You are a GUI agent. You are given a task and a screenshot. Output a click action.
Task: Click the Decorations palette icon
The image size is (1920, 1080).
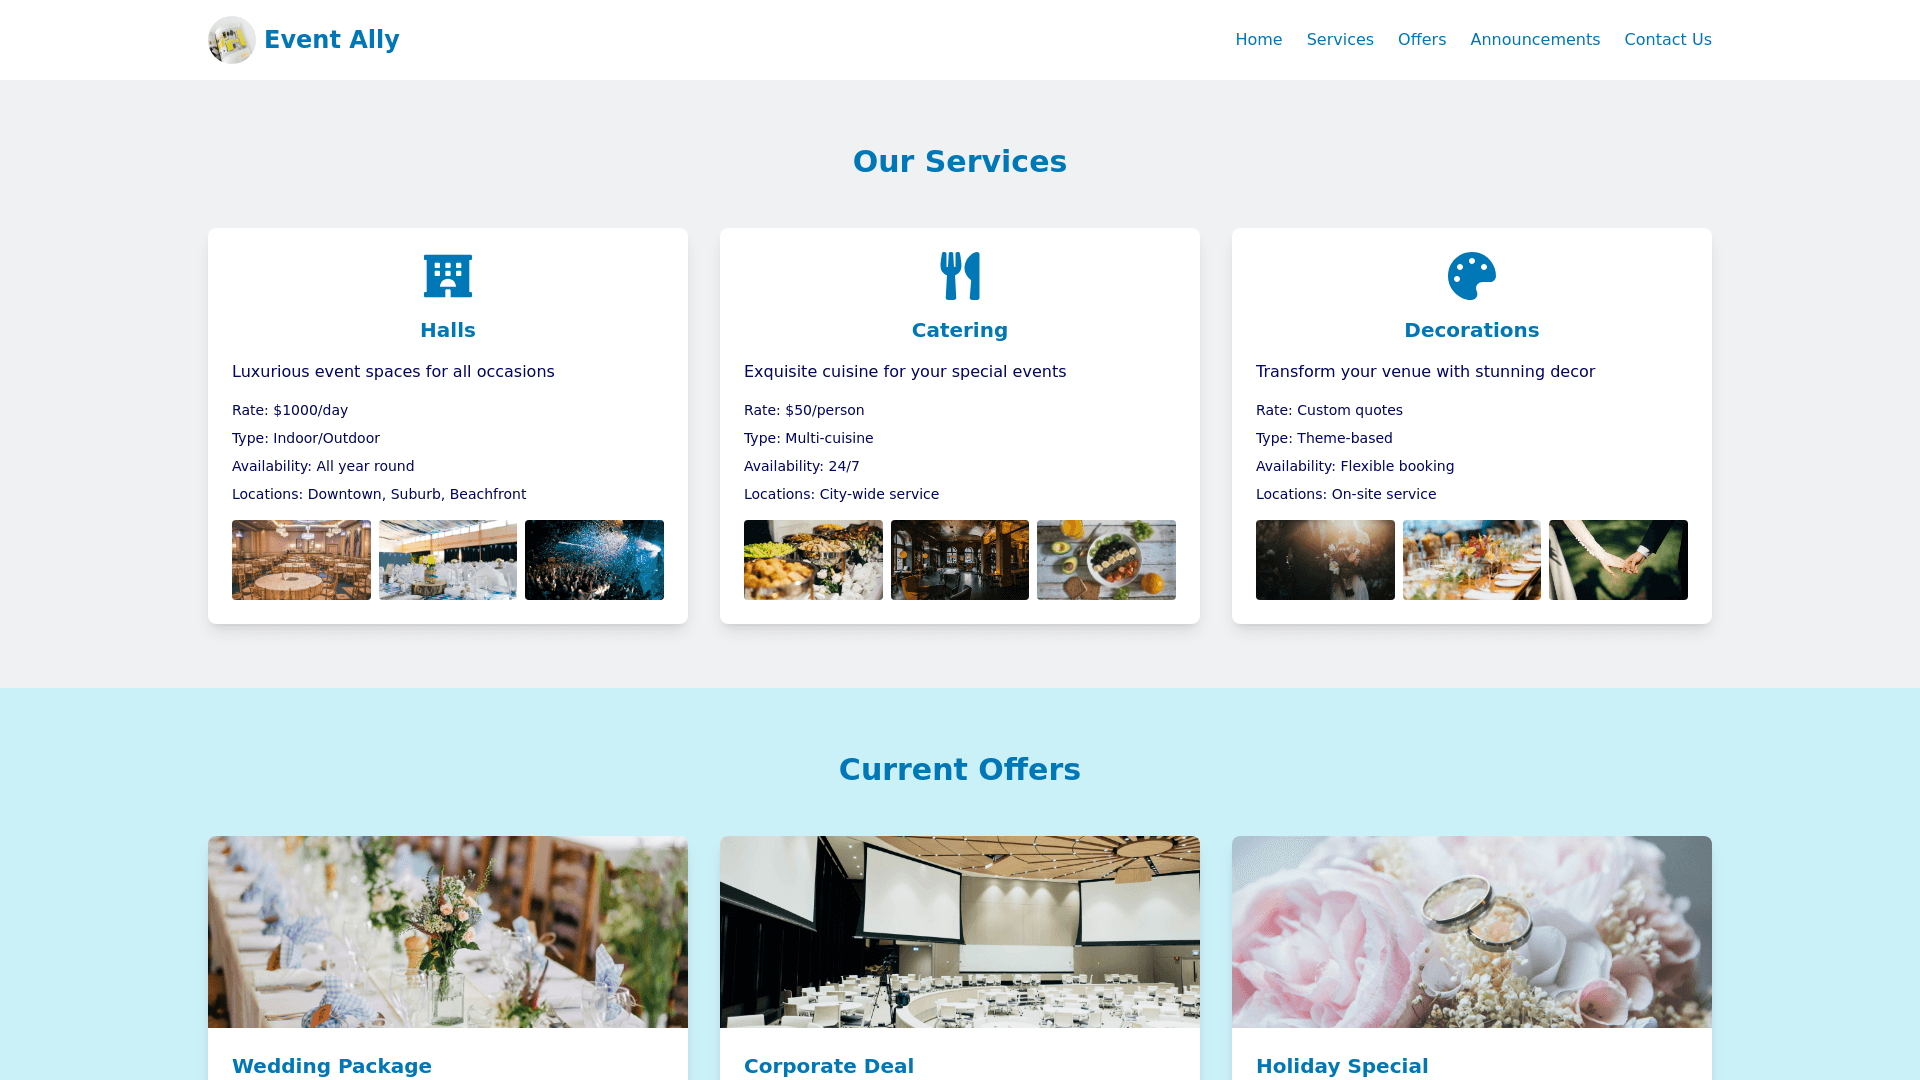(x=1471, y=276)
